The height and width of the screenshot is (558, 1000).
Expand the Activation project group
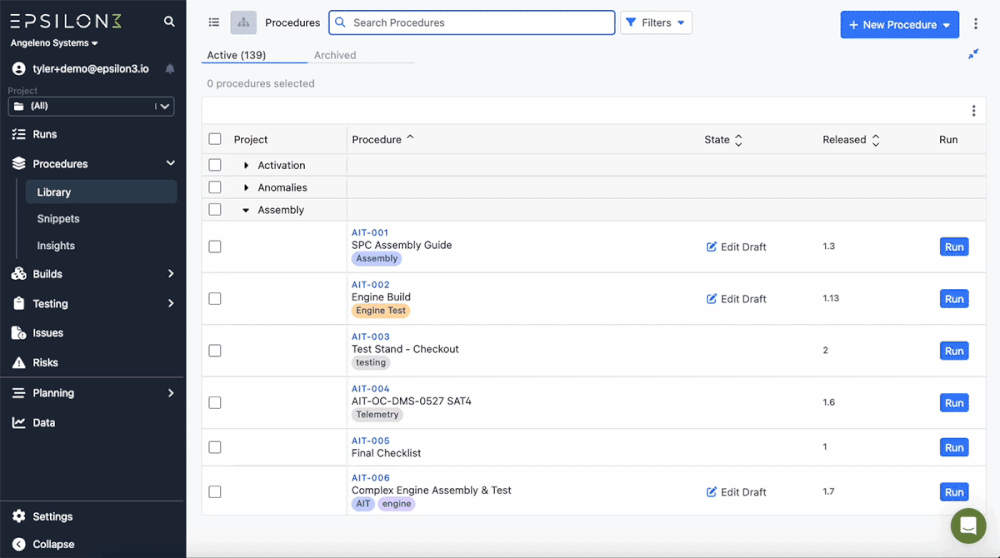click(246, 165)
